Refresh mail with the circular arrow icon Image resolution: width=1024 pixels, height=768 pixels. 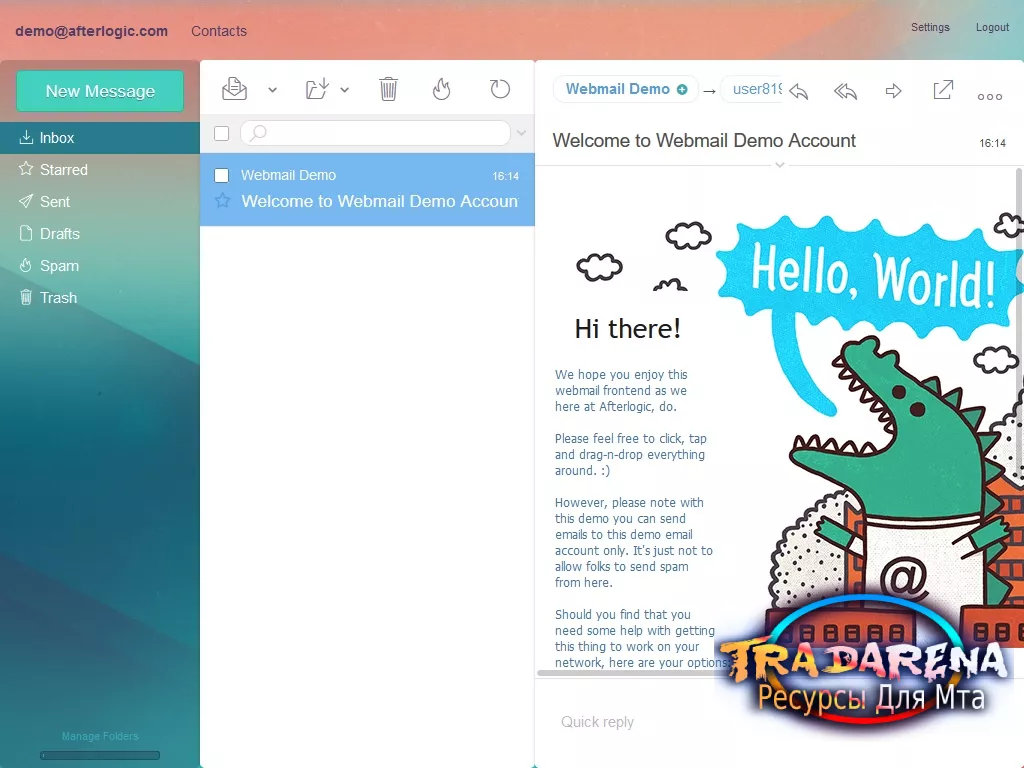coord(500,89)
